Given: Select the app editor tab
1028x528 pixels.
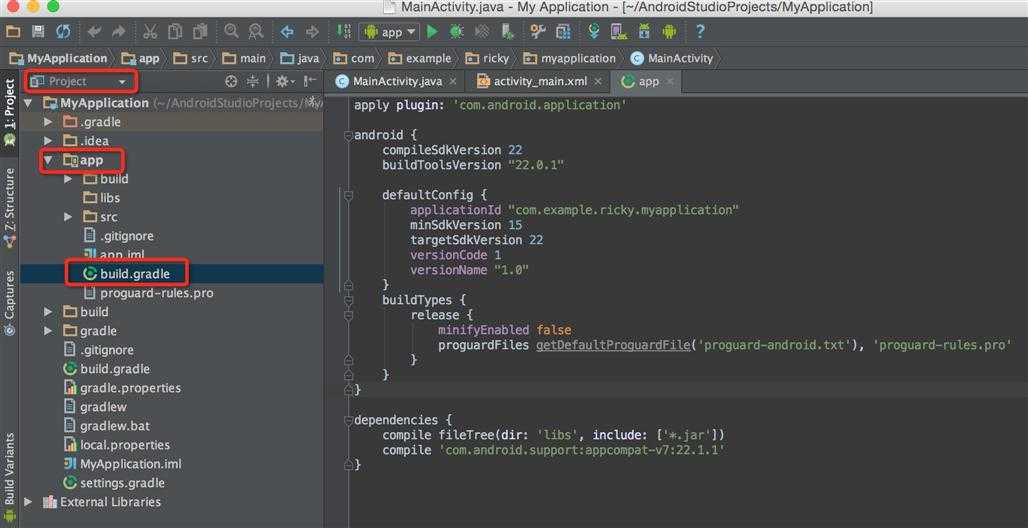Looking at the screenshot, I should point(647,81).
